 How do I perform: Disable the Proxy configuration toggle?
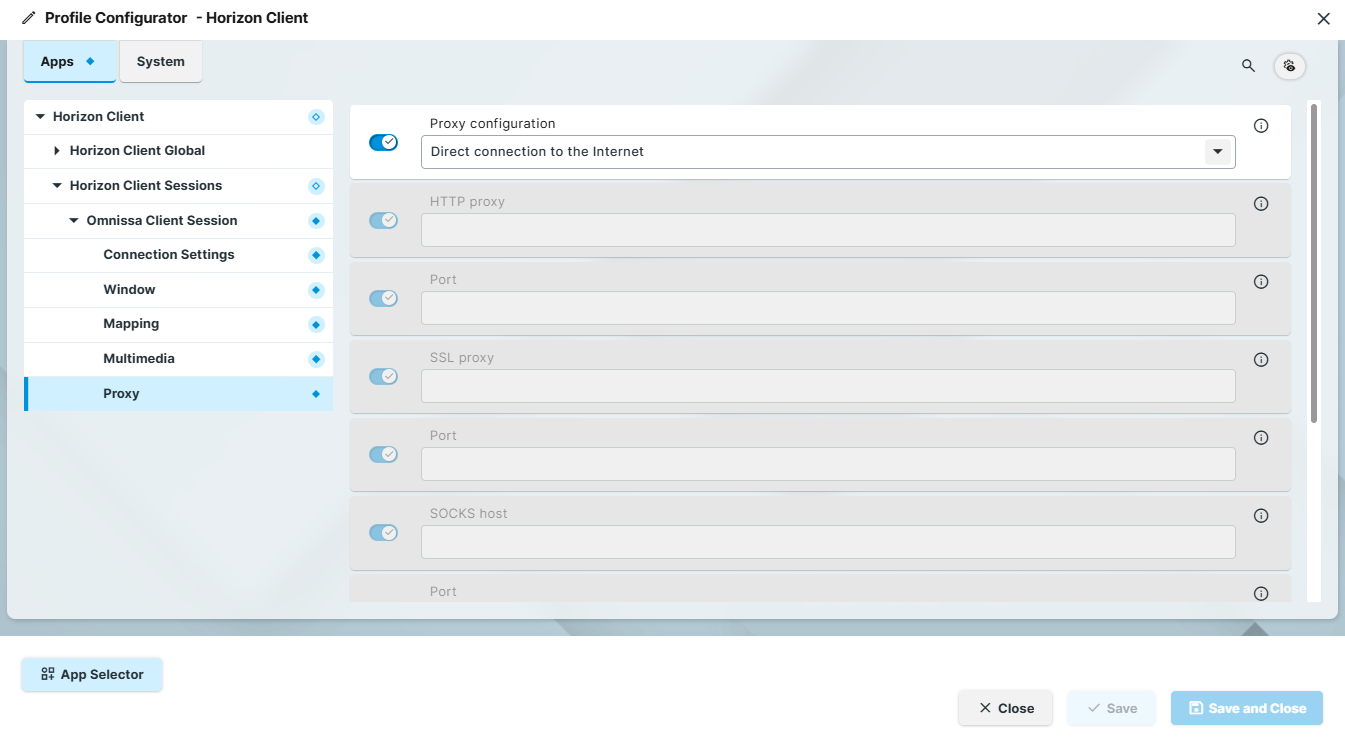coord(383,142)
